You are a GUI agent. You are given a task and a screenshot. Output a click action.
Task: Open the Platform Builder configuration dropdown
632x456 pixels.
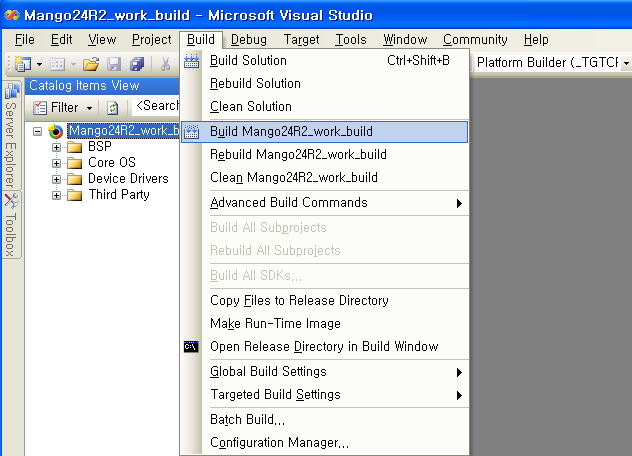click(x=626, y=63)
